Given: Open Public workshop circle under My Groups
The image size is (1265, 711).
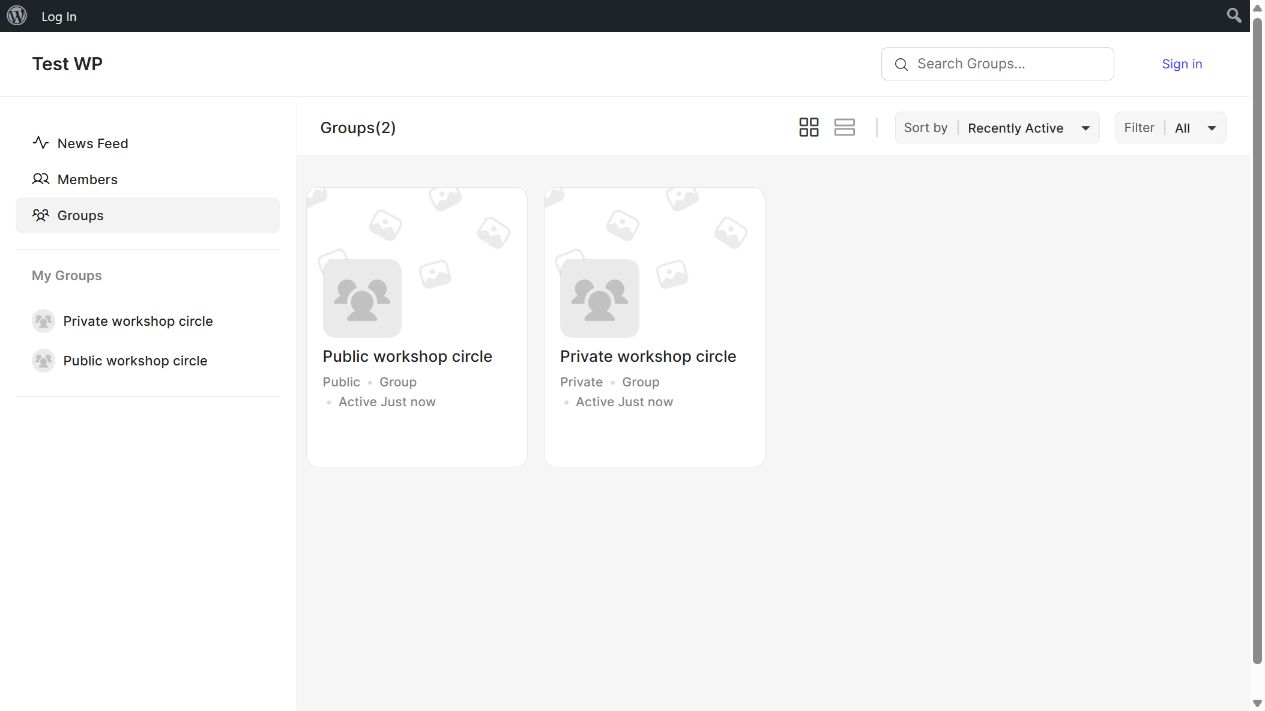Looking at the screenshot, I should pyautogui.click(x=135, y=361).
